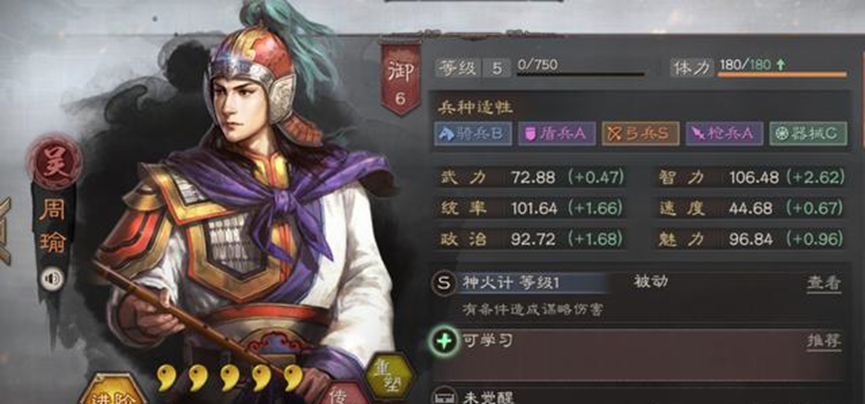
Task: Open the 枪兵A troop type tab
Action: [724, 134]
